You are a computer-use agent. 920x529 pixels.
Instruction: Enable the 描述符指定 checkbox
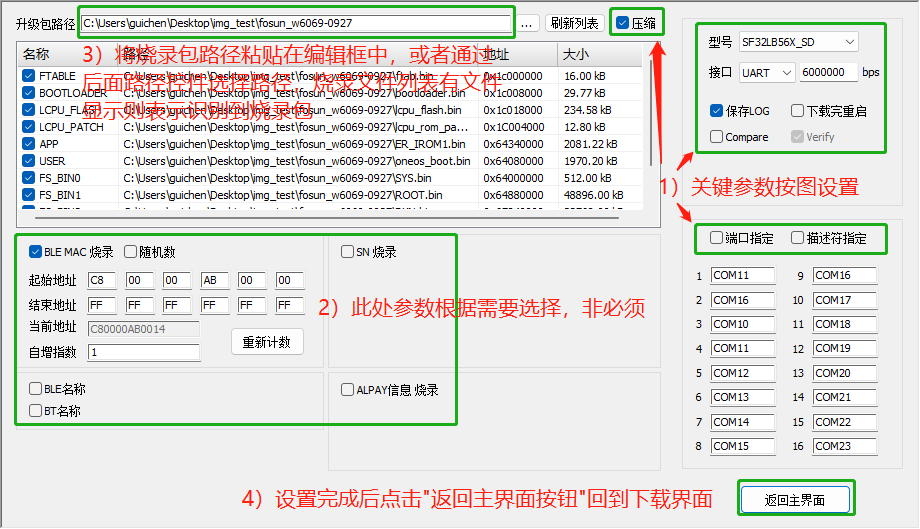[x=798, y=238]
